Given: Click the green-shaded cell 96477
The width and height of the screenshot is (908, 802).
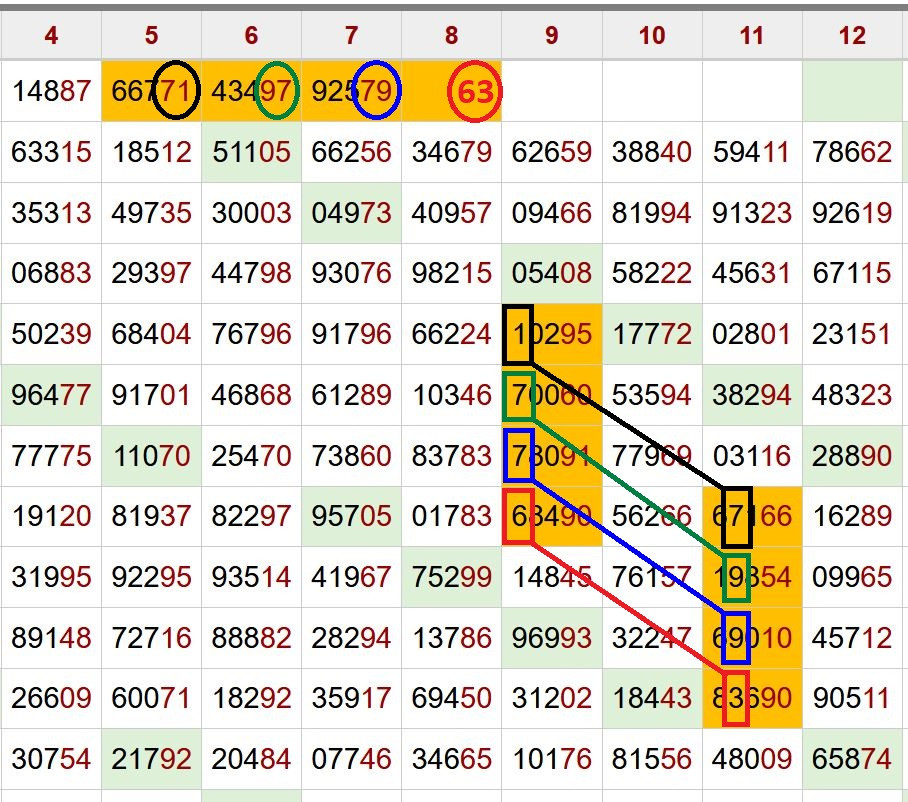Looking at the screenshot, I should tap(51, 395).
